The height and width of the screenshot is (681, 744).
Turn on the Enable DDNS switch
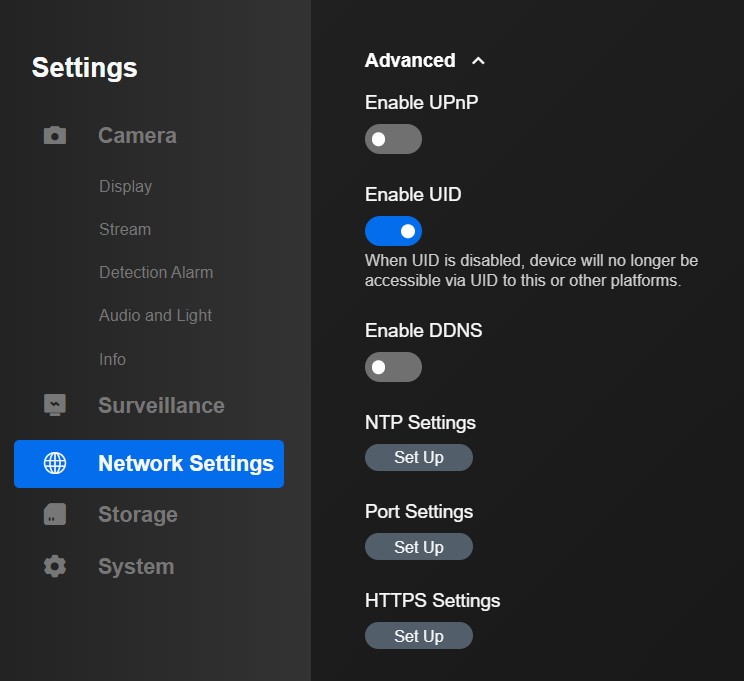click(393, 367)
